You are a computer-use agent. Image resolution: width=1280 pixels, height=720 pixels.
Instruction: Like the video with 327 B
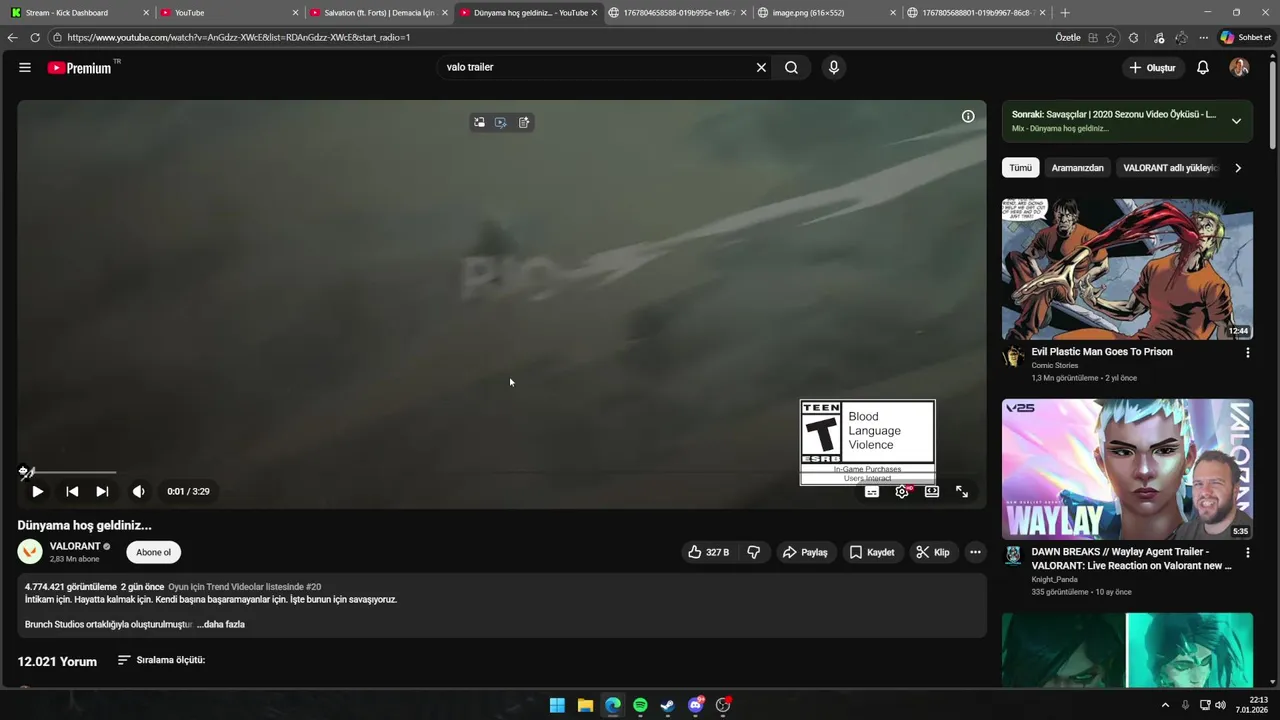click(x=707, y=552)
